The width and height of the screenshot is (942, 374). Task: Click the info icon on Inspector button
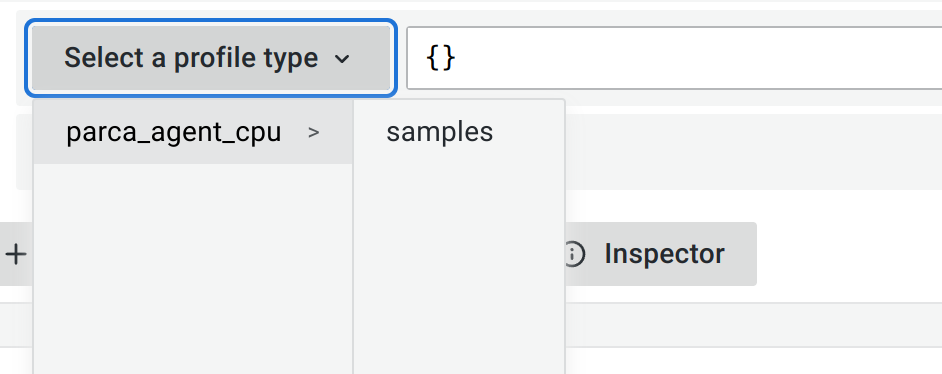(x=574, y=254)
